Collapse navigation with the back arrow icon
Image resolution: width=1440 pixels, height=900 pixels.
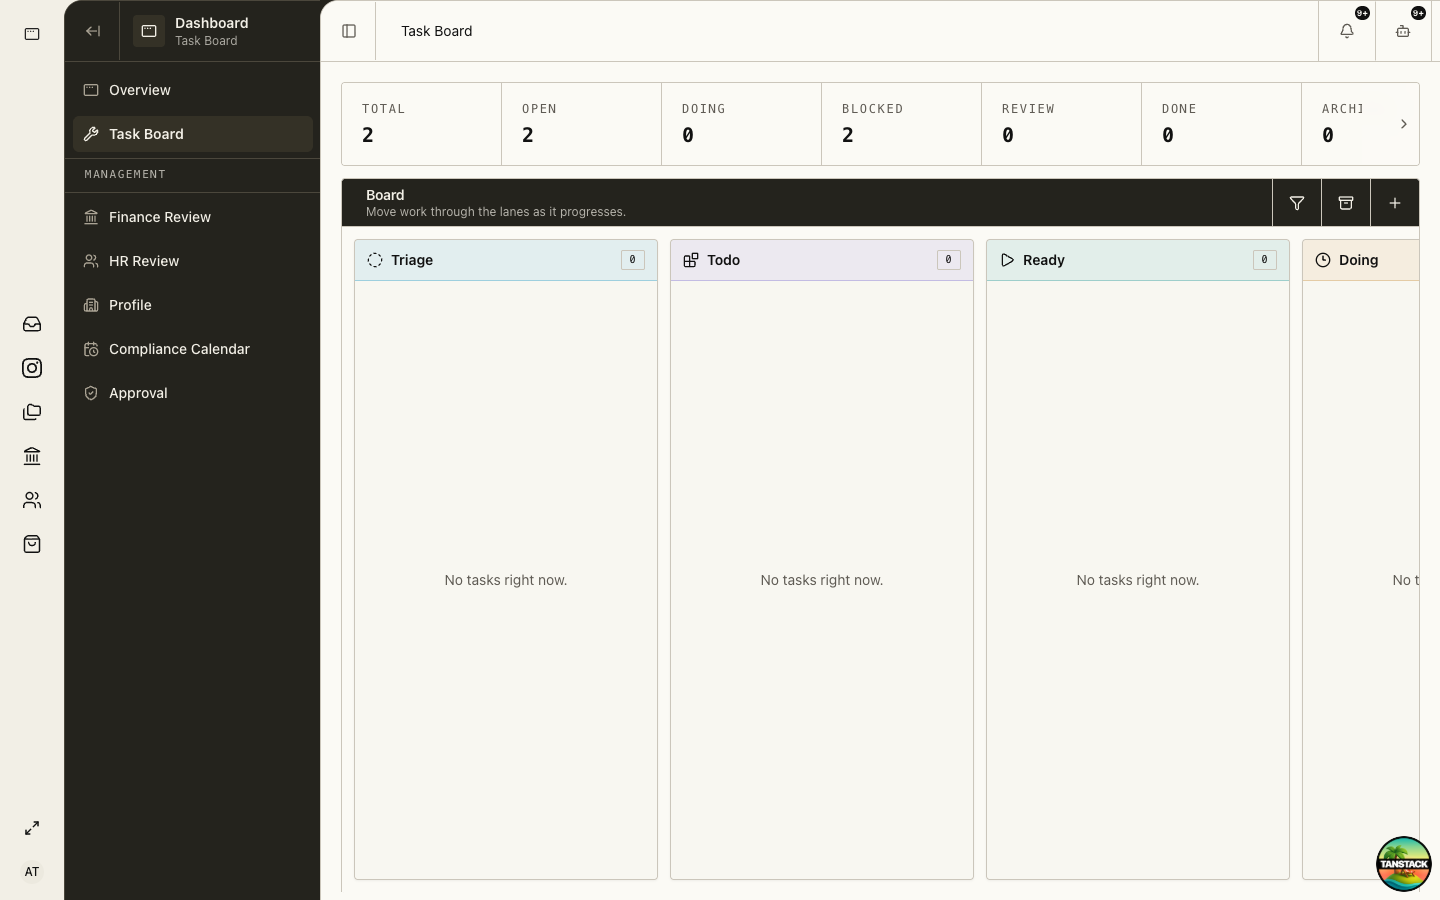93,31
